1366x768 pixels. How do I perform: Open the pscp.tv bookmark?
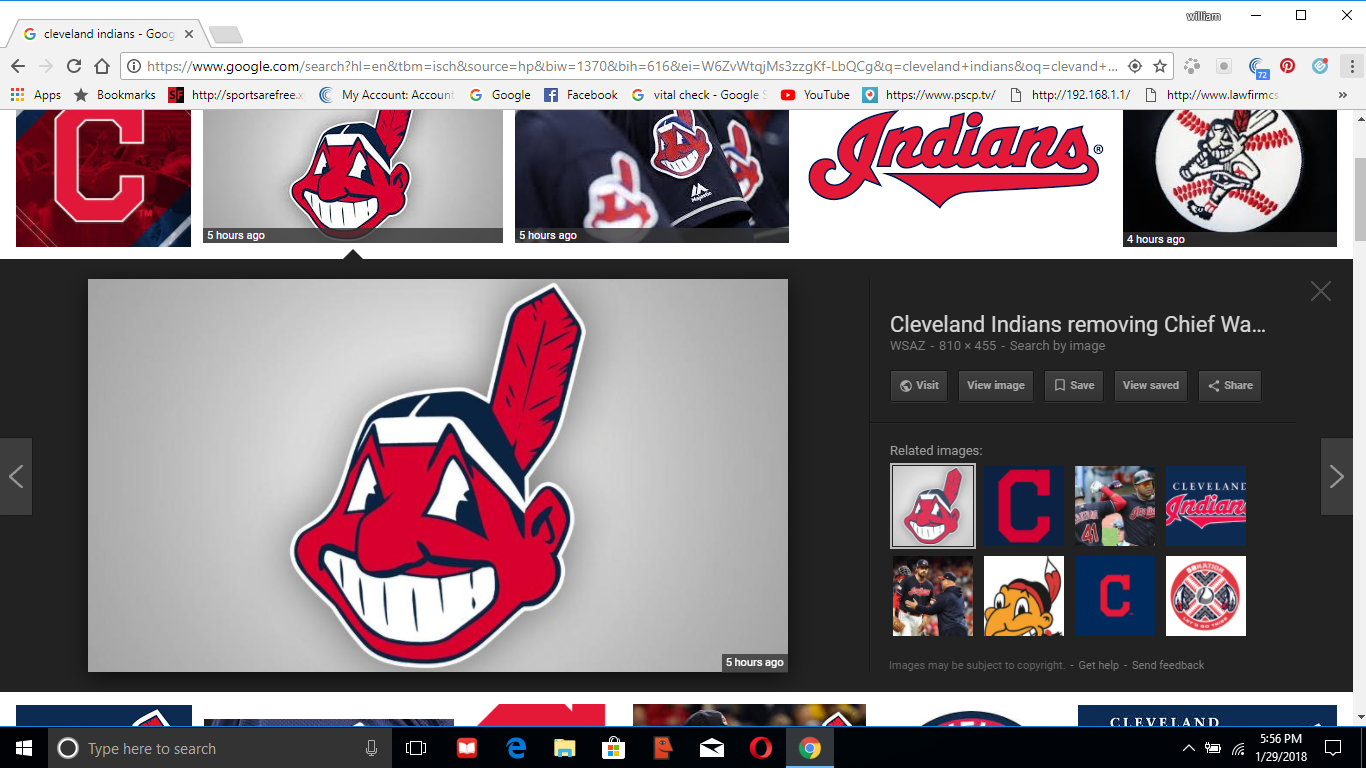tap(930, 95)
